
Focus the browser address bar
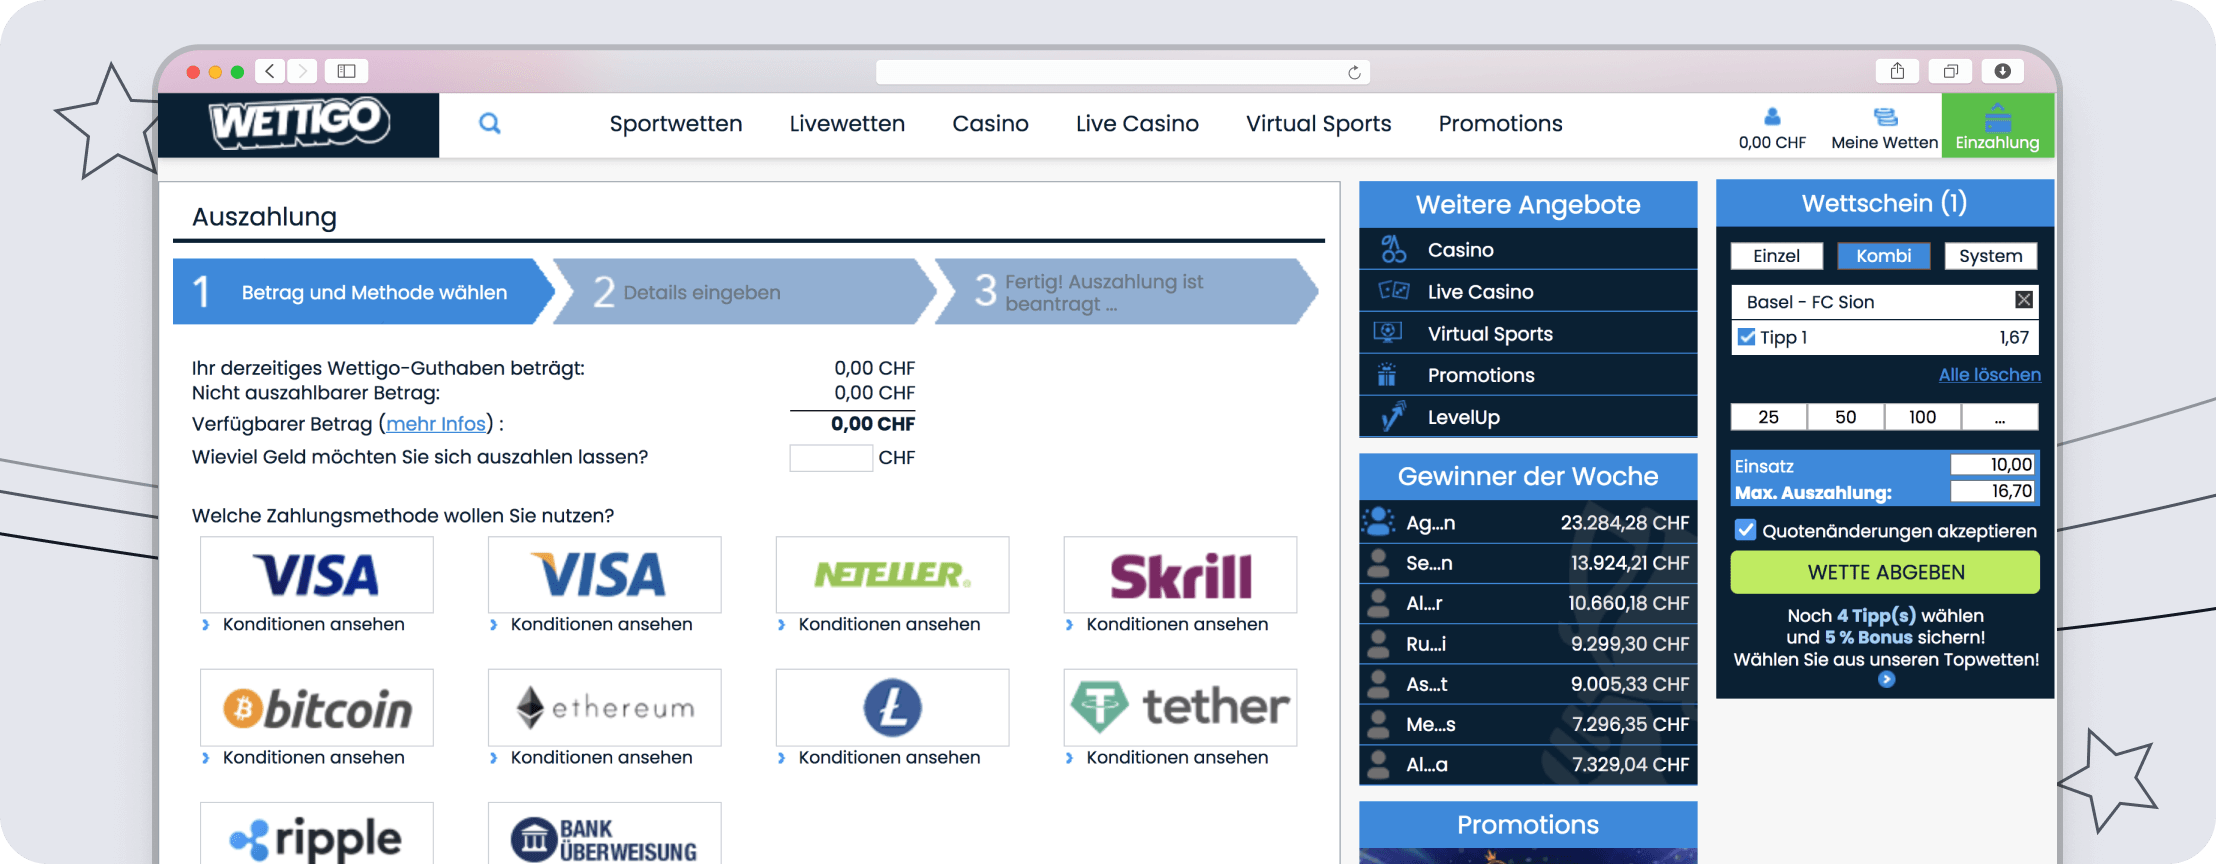pos(1122,72)
